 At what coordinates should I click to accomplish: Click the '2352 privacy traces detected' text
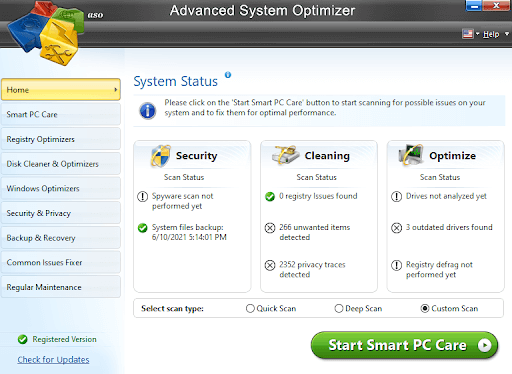pos(312,270)
